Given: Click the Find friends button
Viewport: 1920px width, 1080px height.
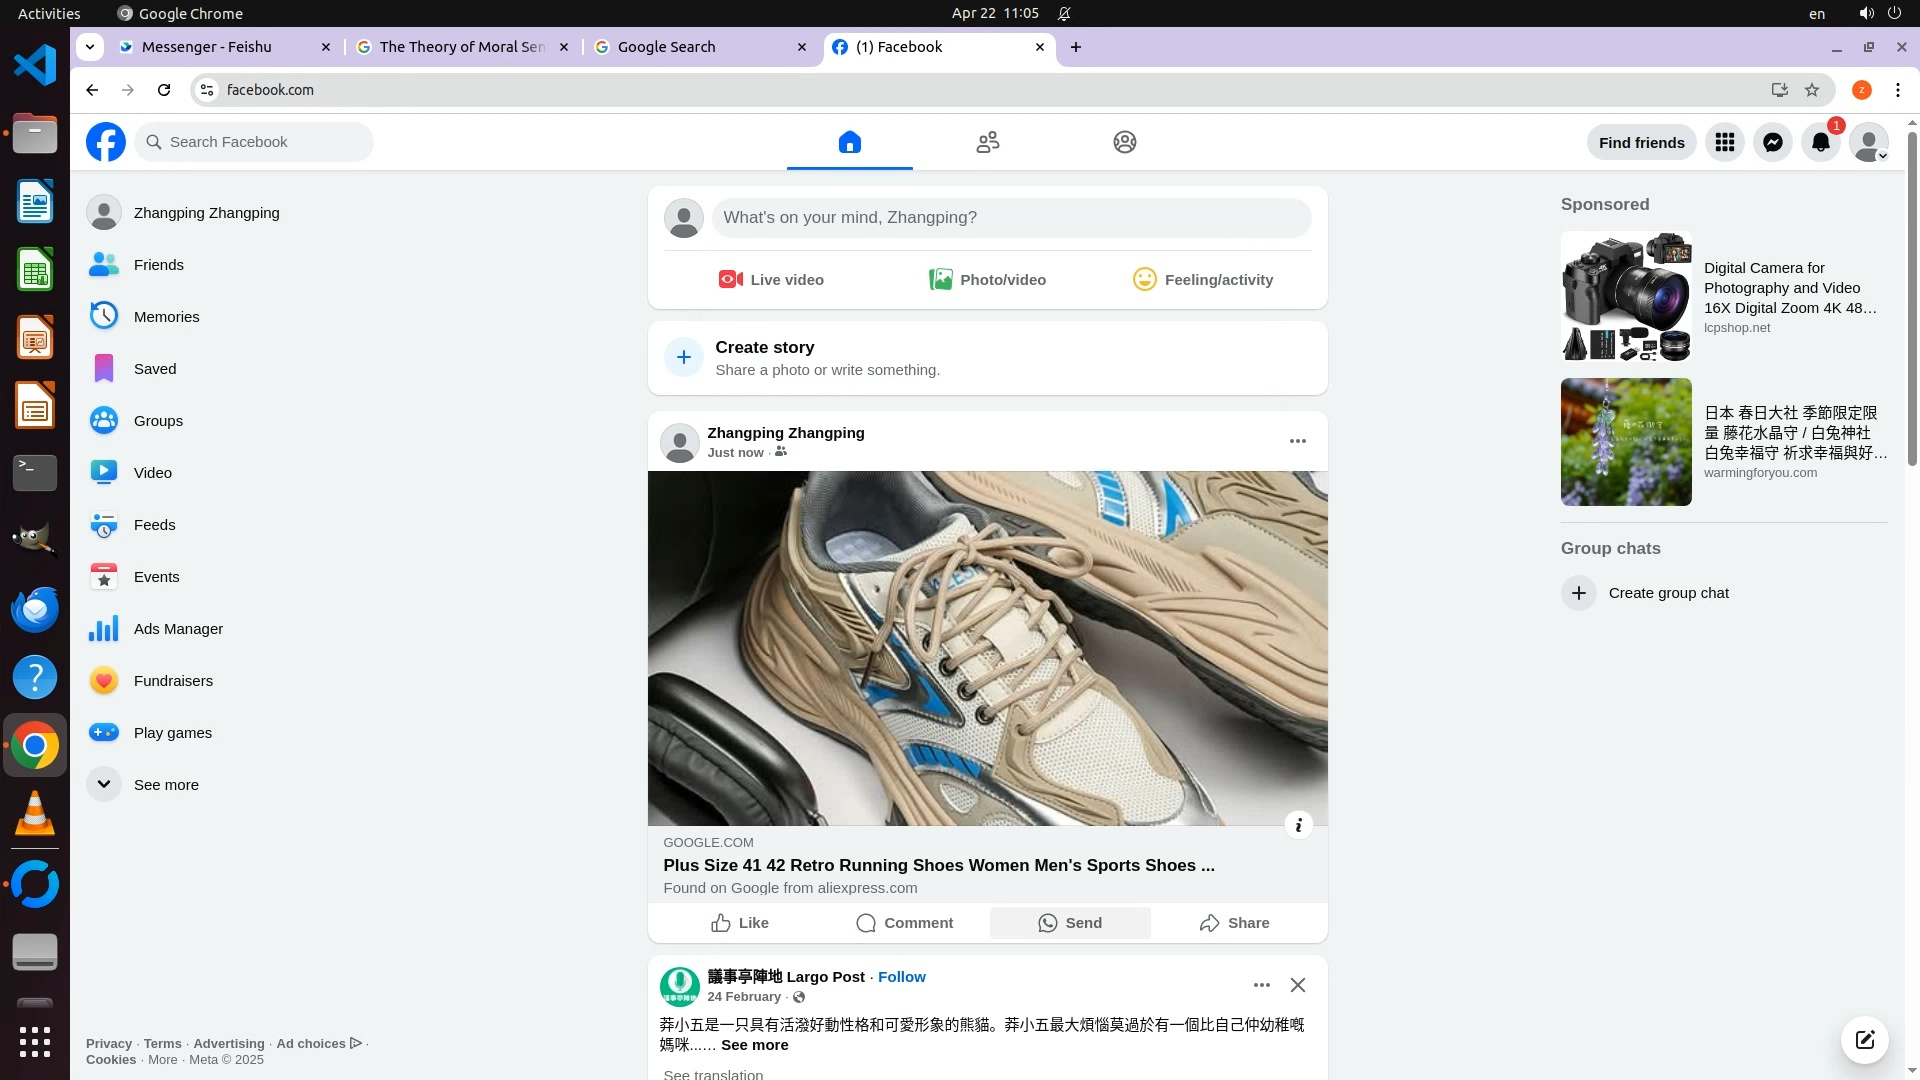Looking at the screenshot, I should click(x=1641, y=142).
